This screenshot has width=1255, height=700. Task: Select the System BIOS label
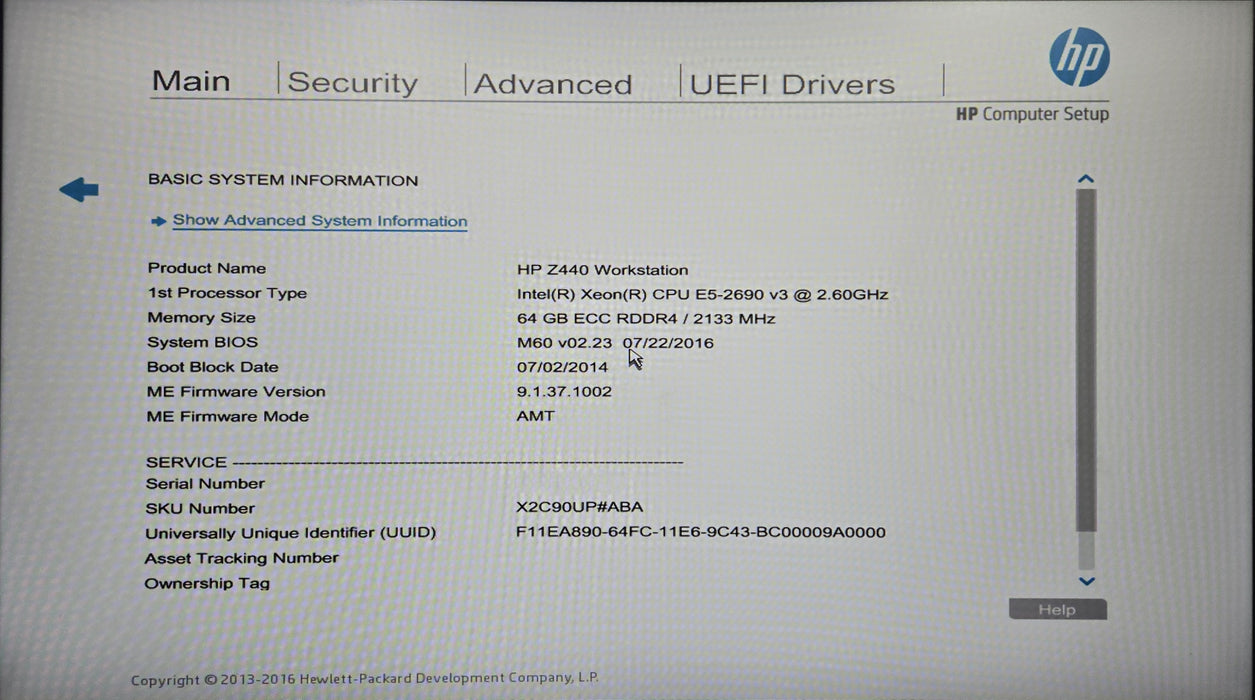pos(202,342)
